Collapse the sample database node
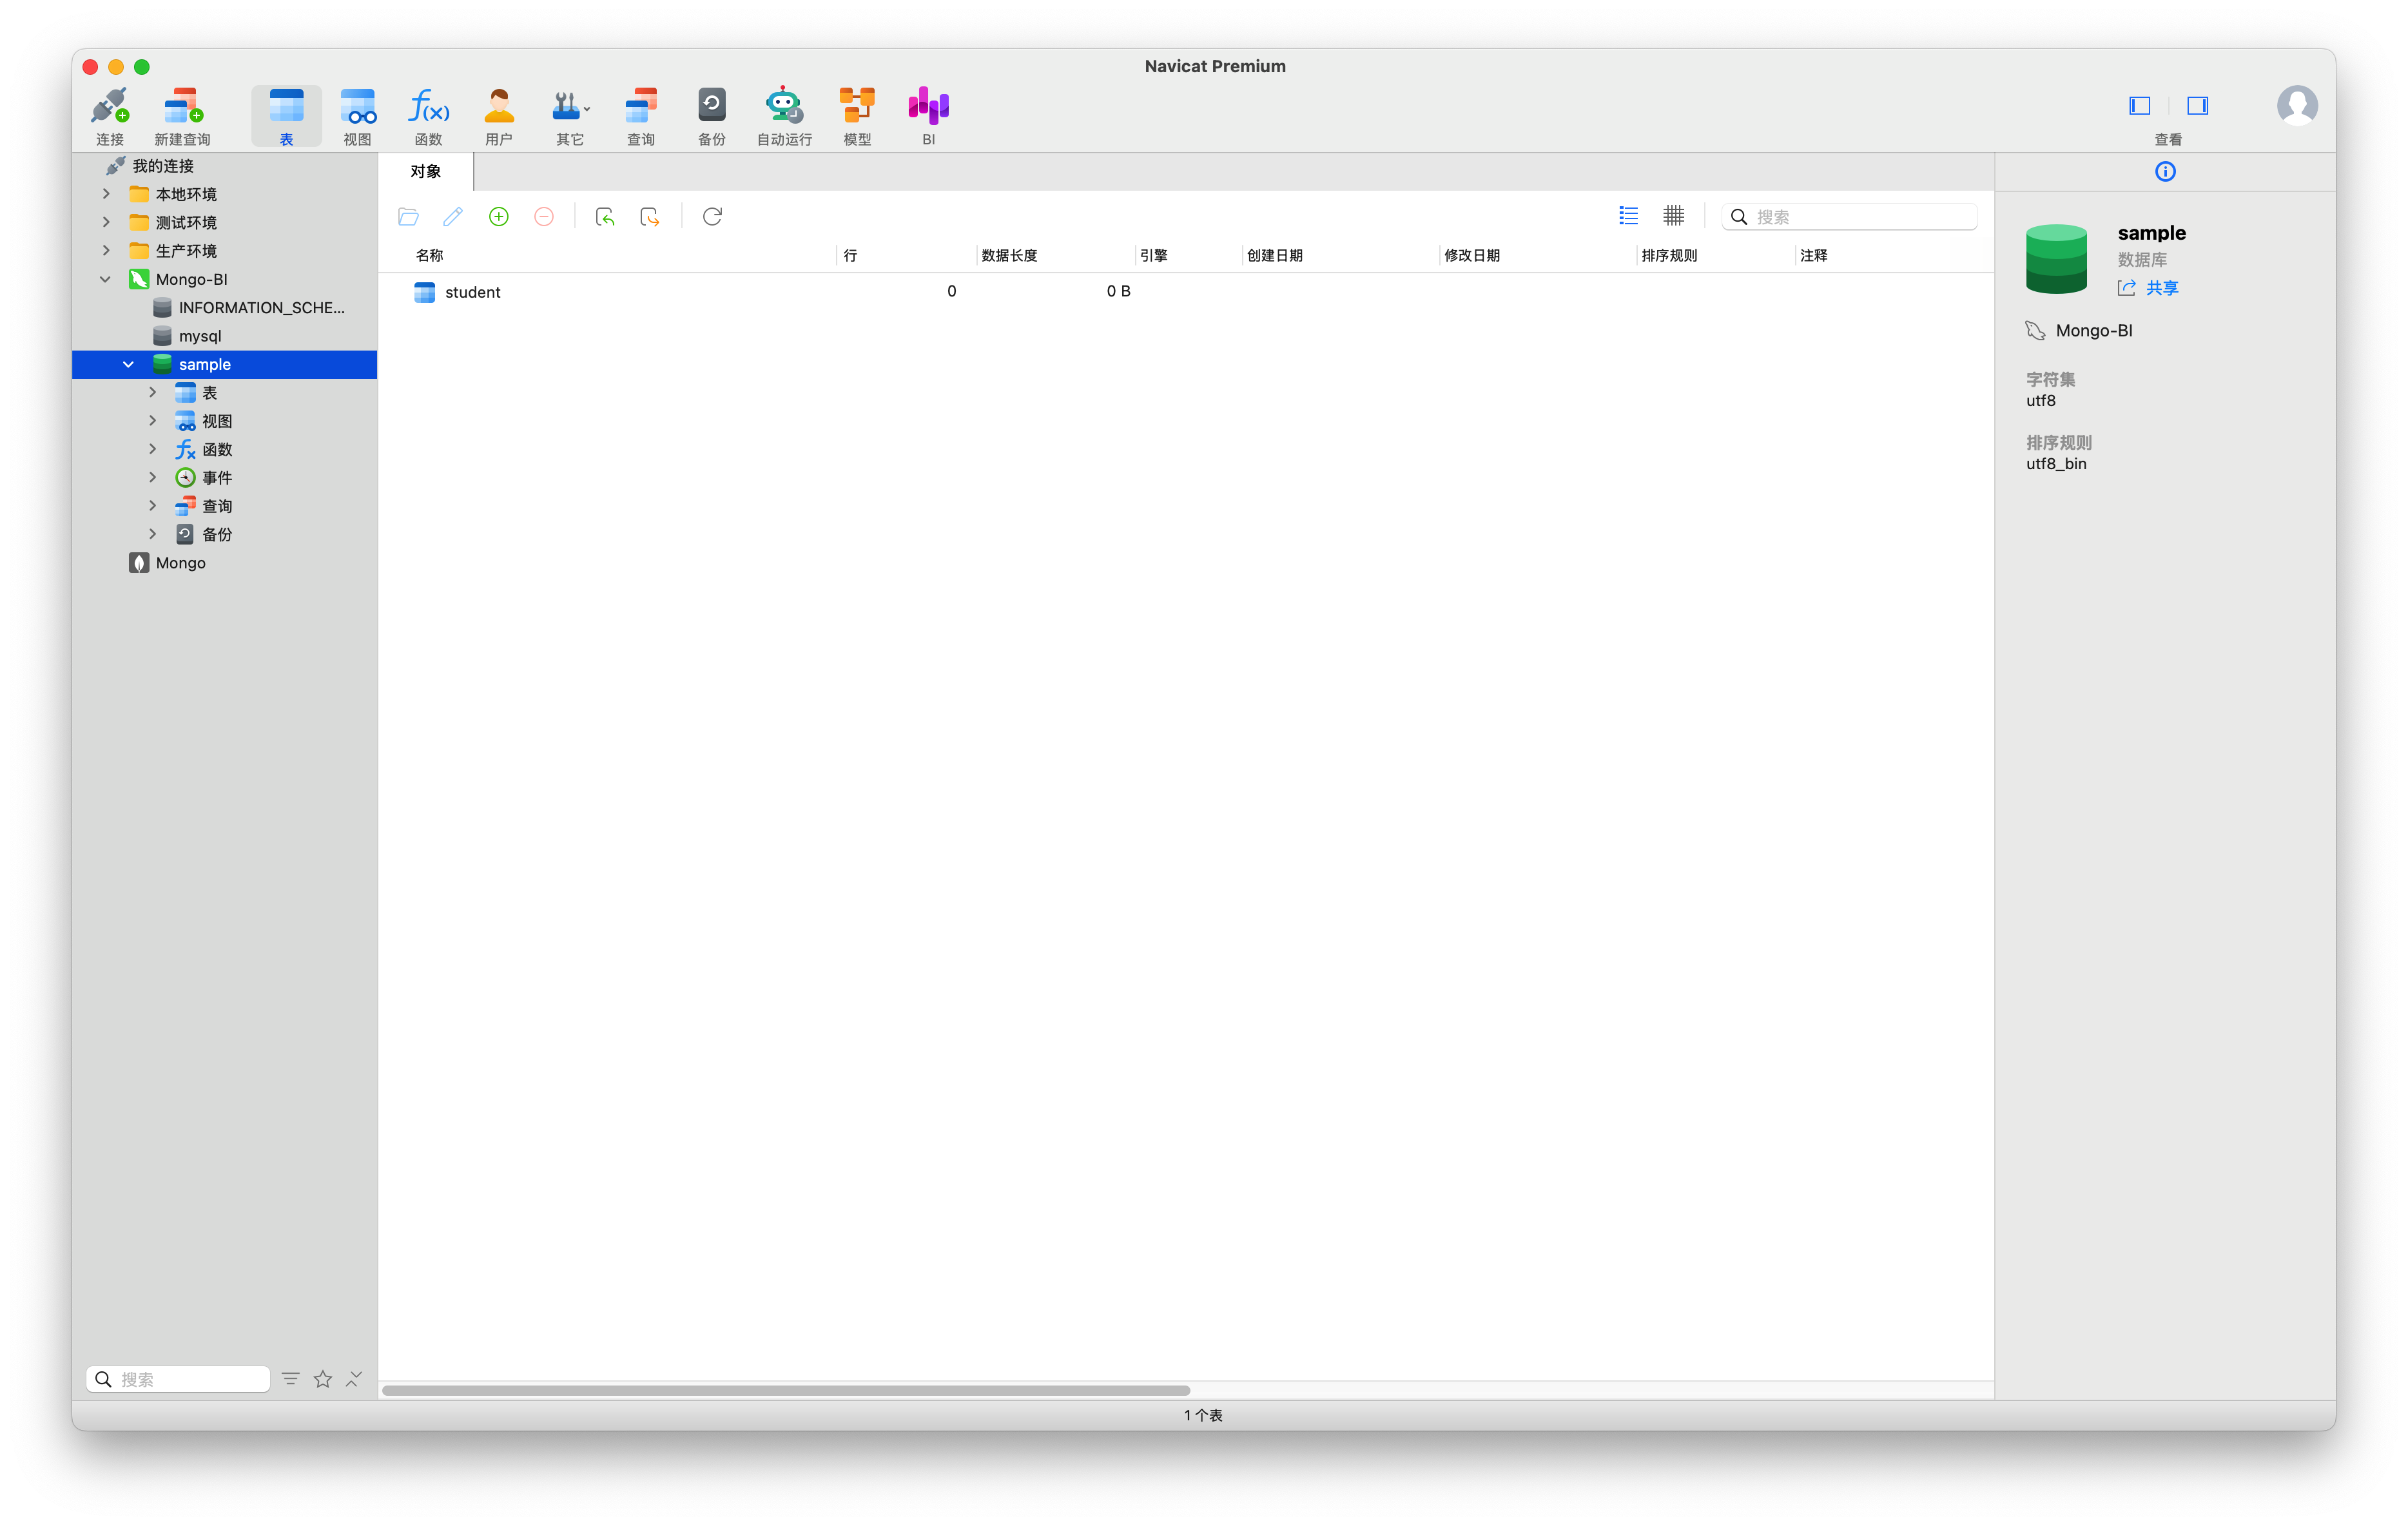Viewport: 2408px width, 1526px height. point(128,364)
